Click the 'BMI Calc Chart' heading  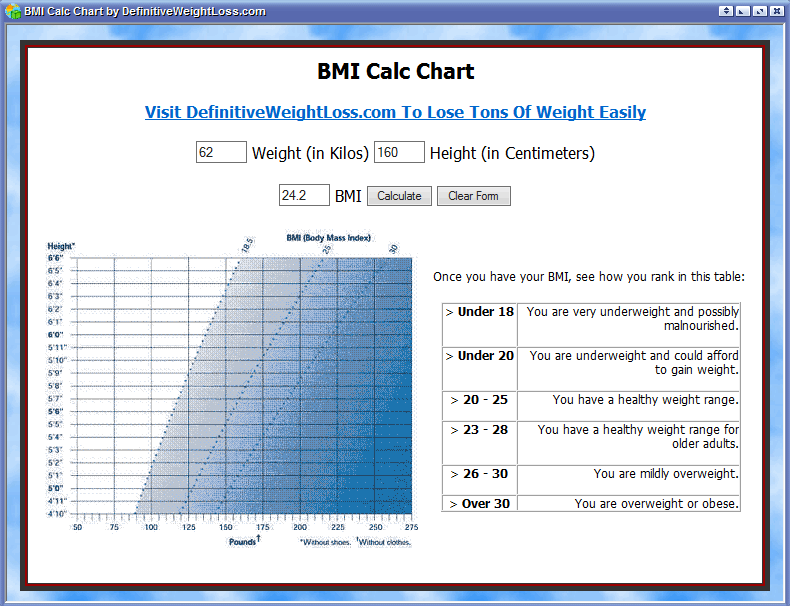396,71
